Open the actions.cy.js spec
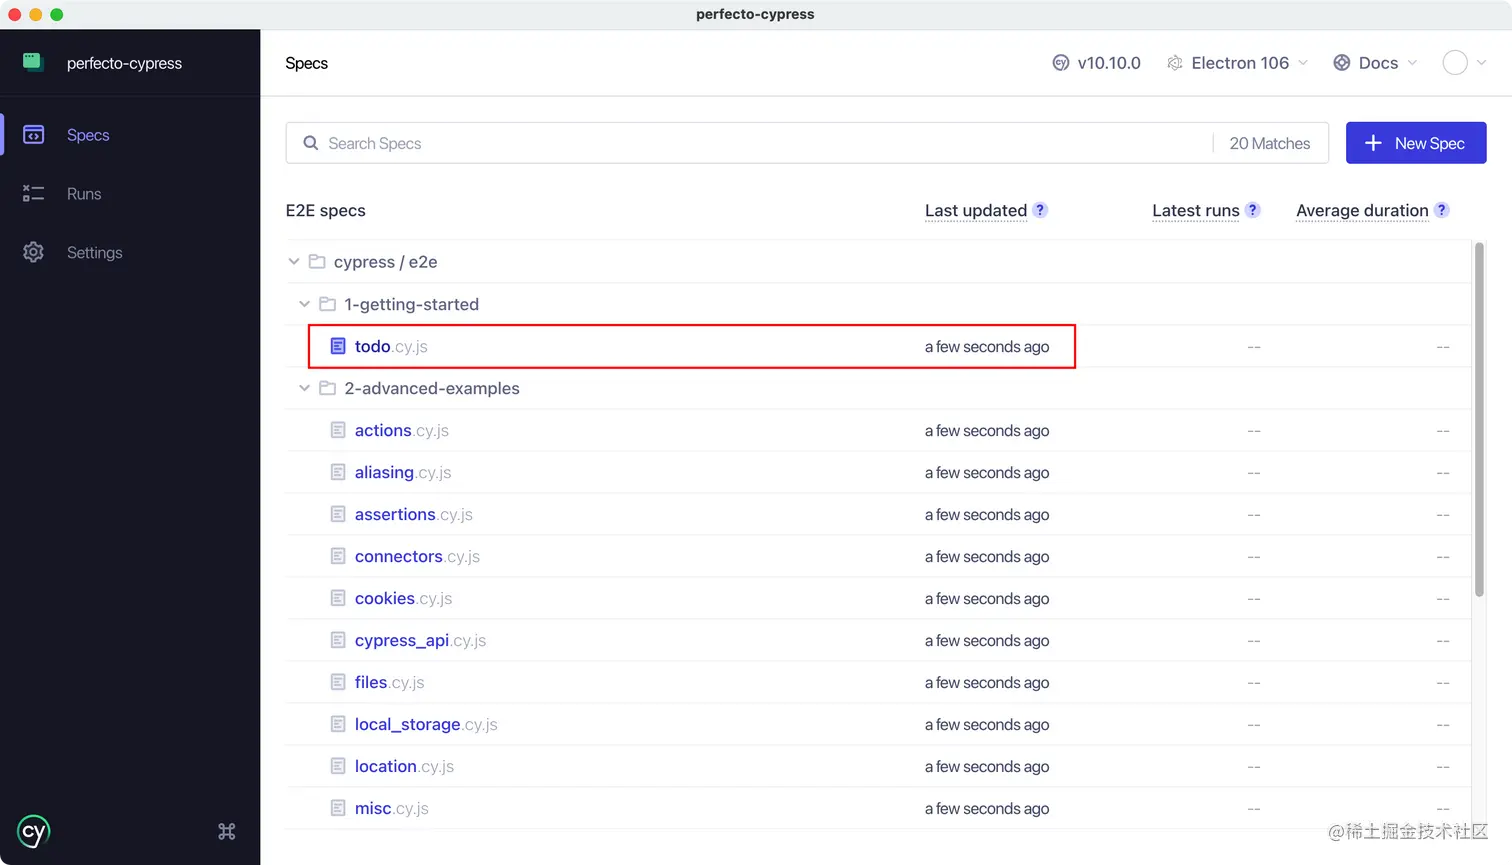Viewport: 1512px width, 865px height. coord(401,430)
